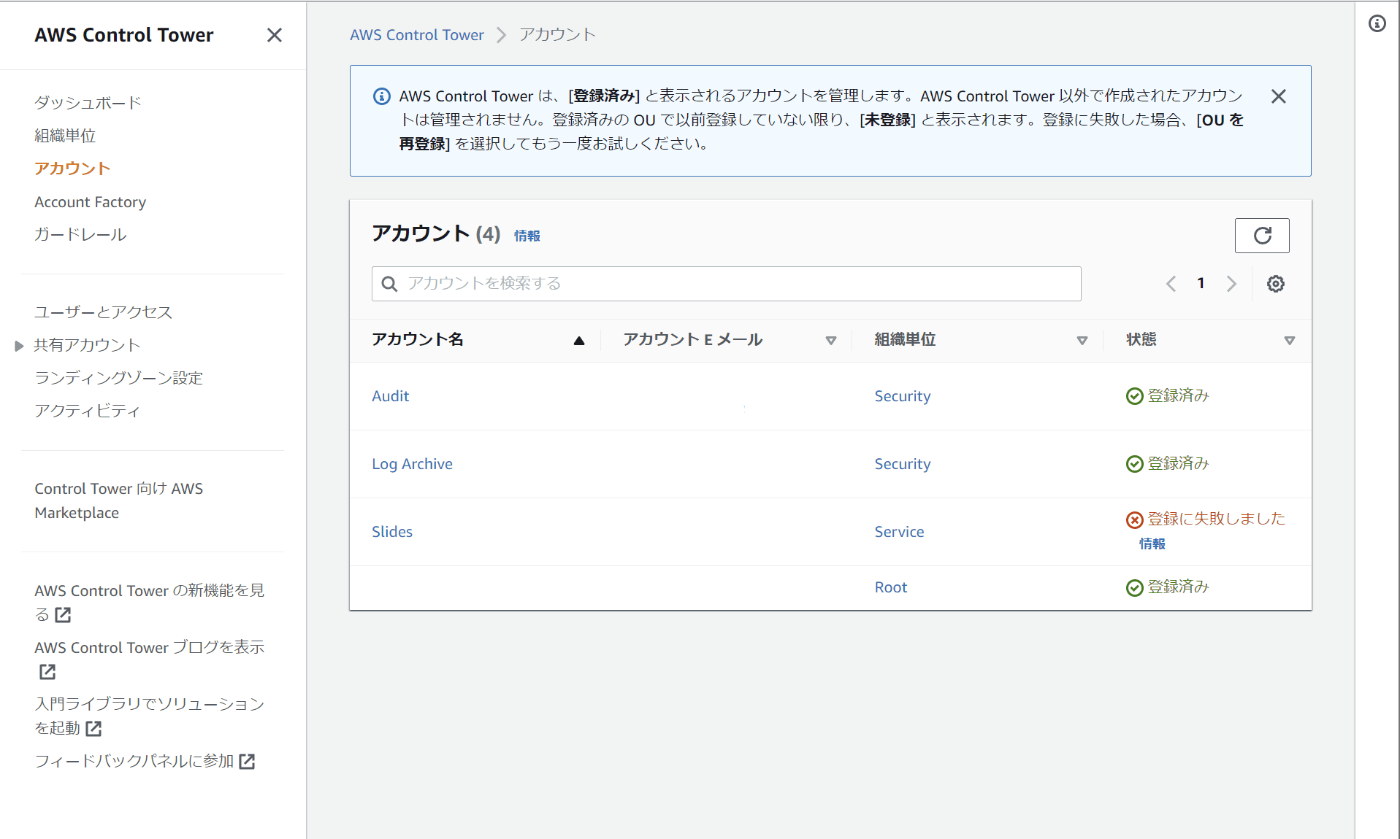Screen dimensions: 1400x839
Task: Click 情報 link next to アカウント heading
Action: (x=527, y=236)
